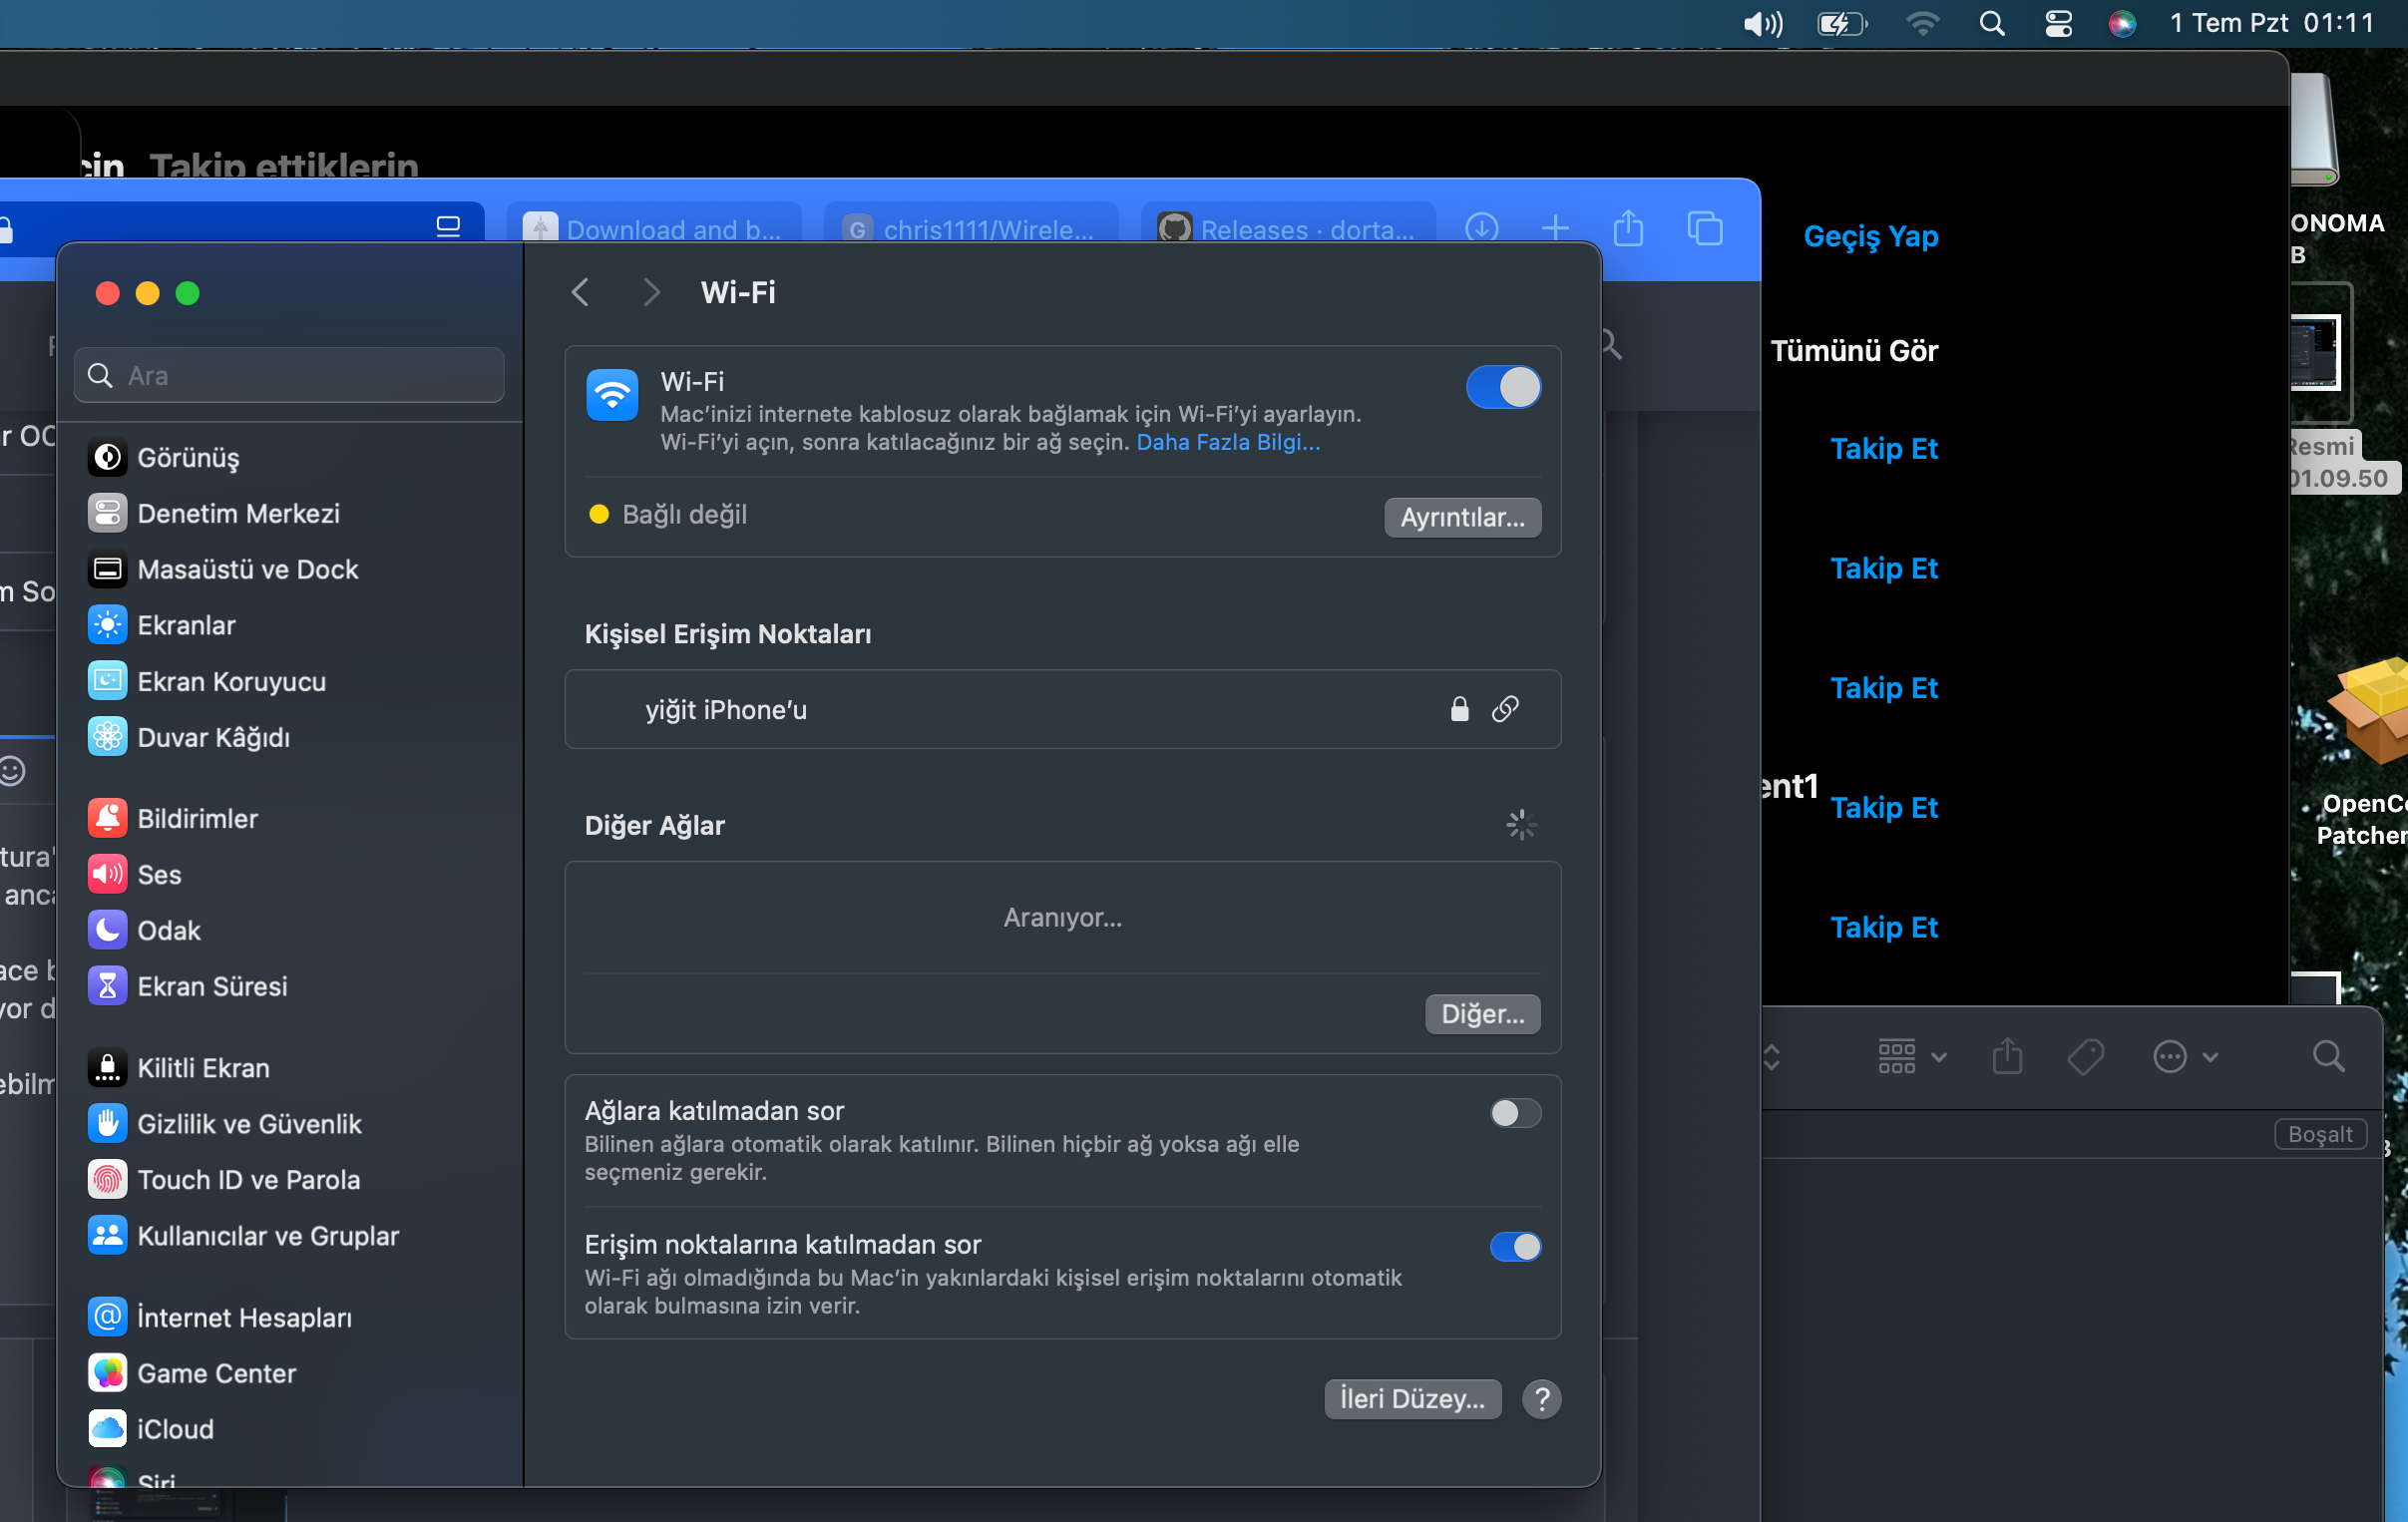Open Spotlight search in menu bar
Image resolution: width=2408 pixels, height=1522 pixels.
[1991, 23]
